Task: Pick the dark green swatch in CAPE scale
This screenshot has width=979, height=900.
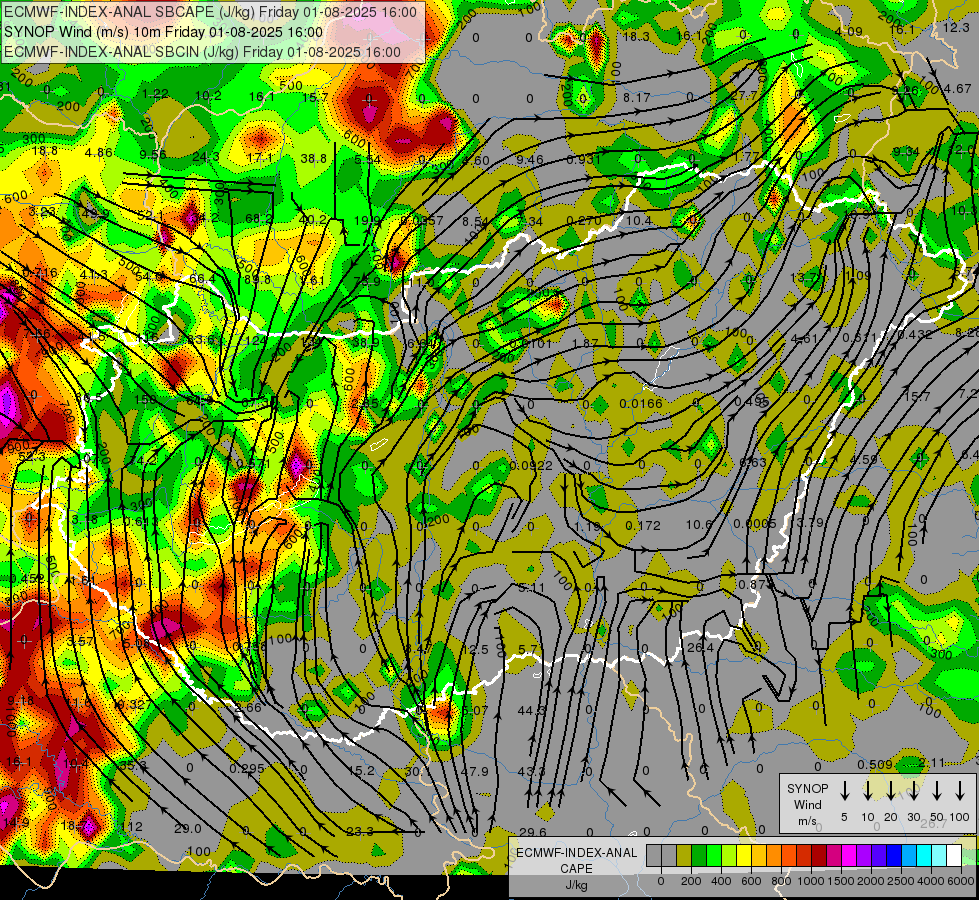Action: point(699,855)
